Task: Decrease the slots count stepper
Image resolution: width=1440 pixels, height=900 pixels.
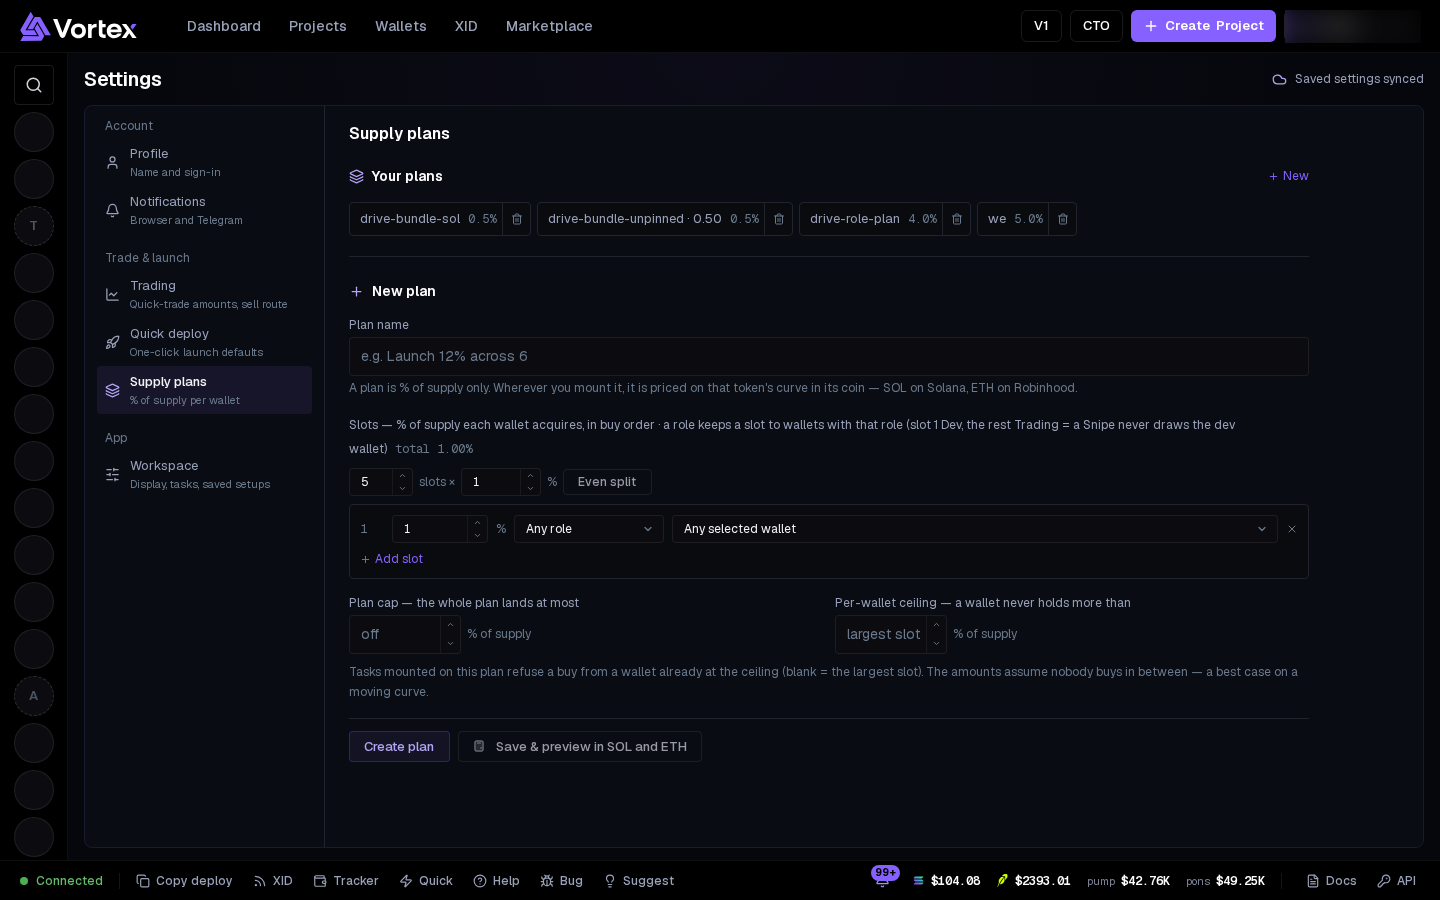Action: tap(403, 489)
